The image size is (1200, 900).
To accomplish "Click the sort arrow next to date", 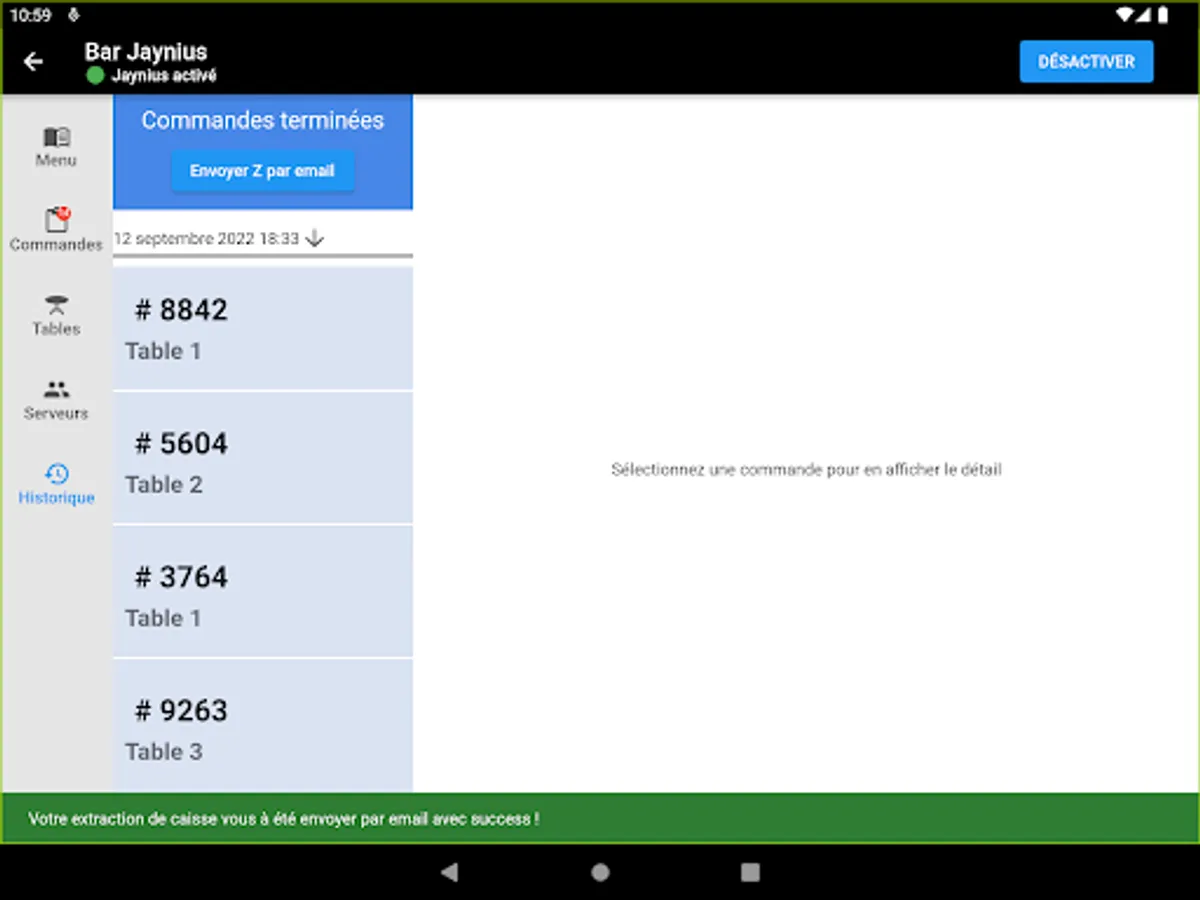I will point(314,239).
